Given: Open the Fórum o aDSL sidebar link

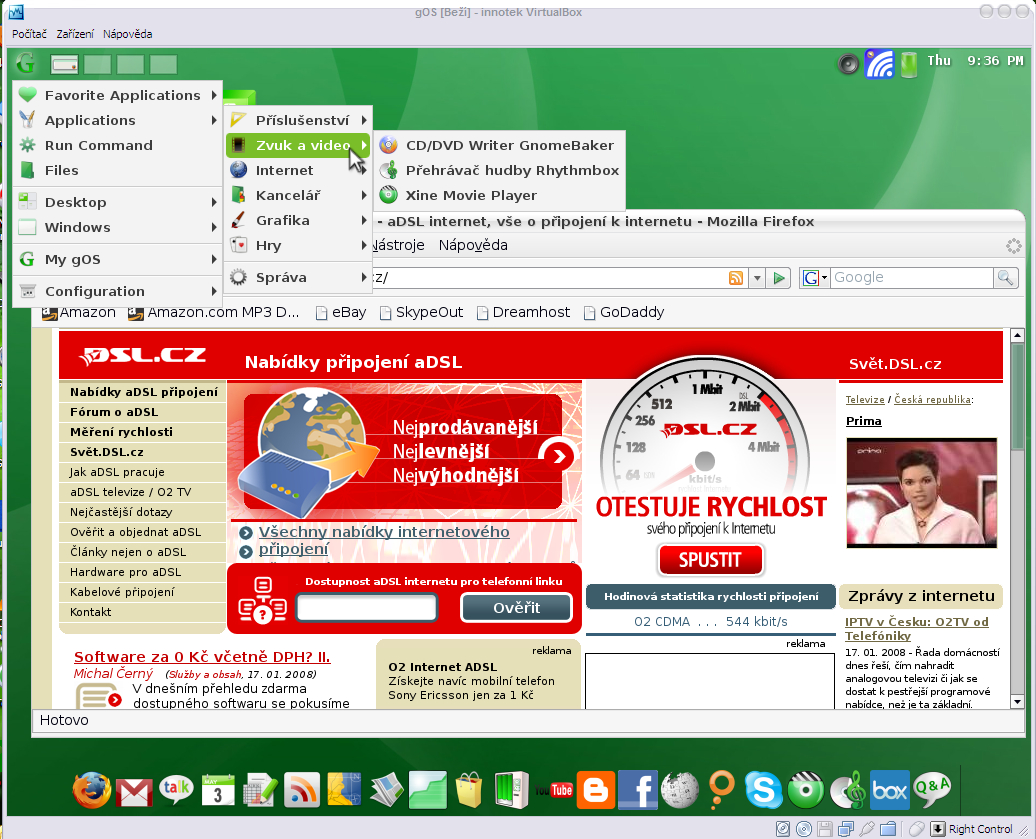Looking at the screenshot, I should 114,412.
